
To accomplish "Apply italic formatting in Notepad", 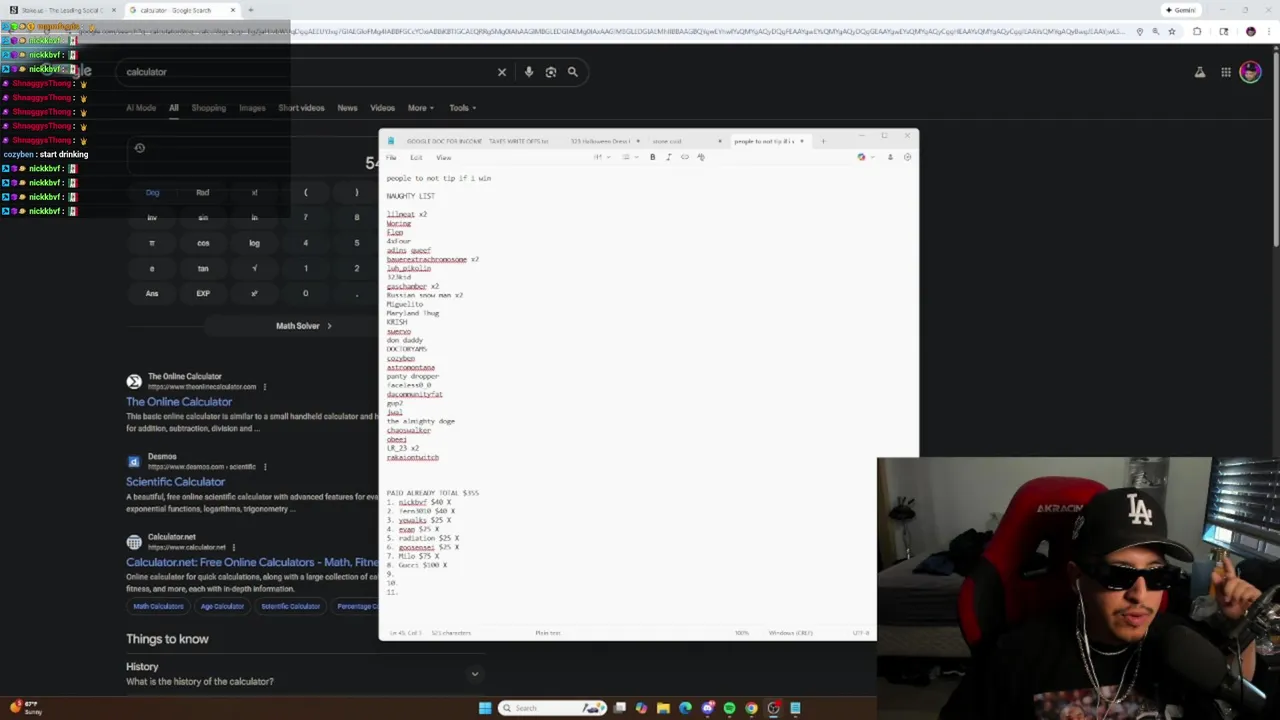I will point(669,157).
